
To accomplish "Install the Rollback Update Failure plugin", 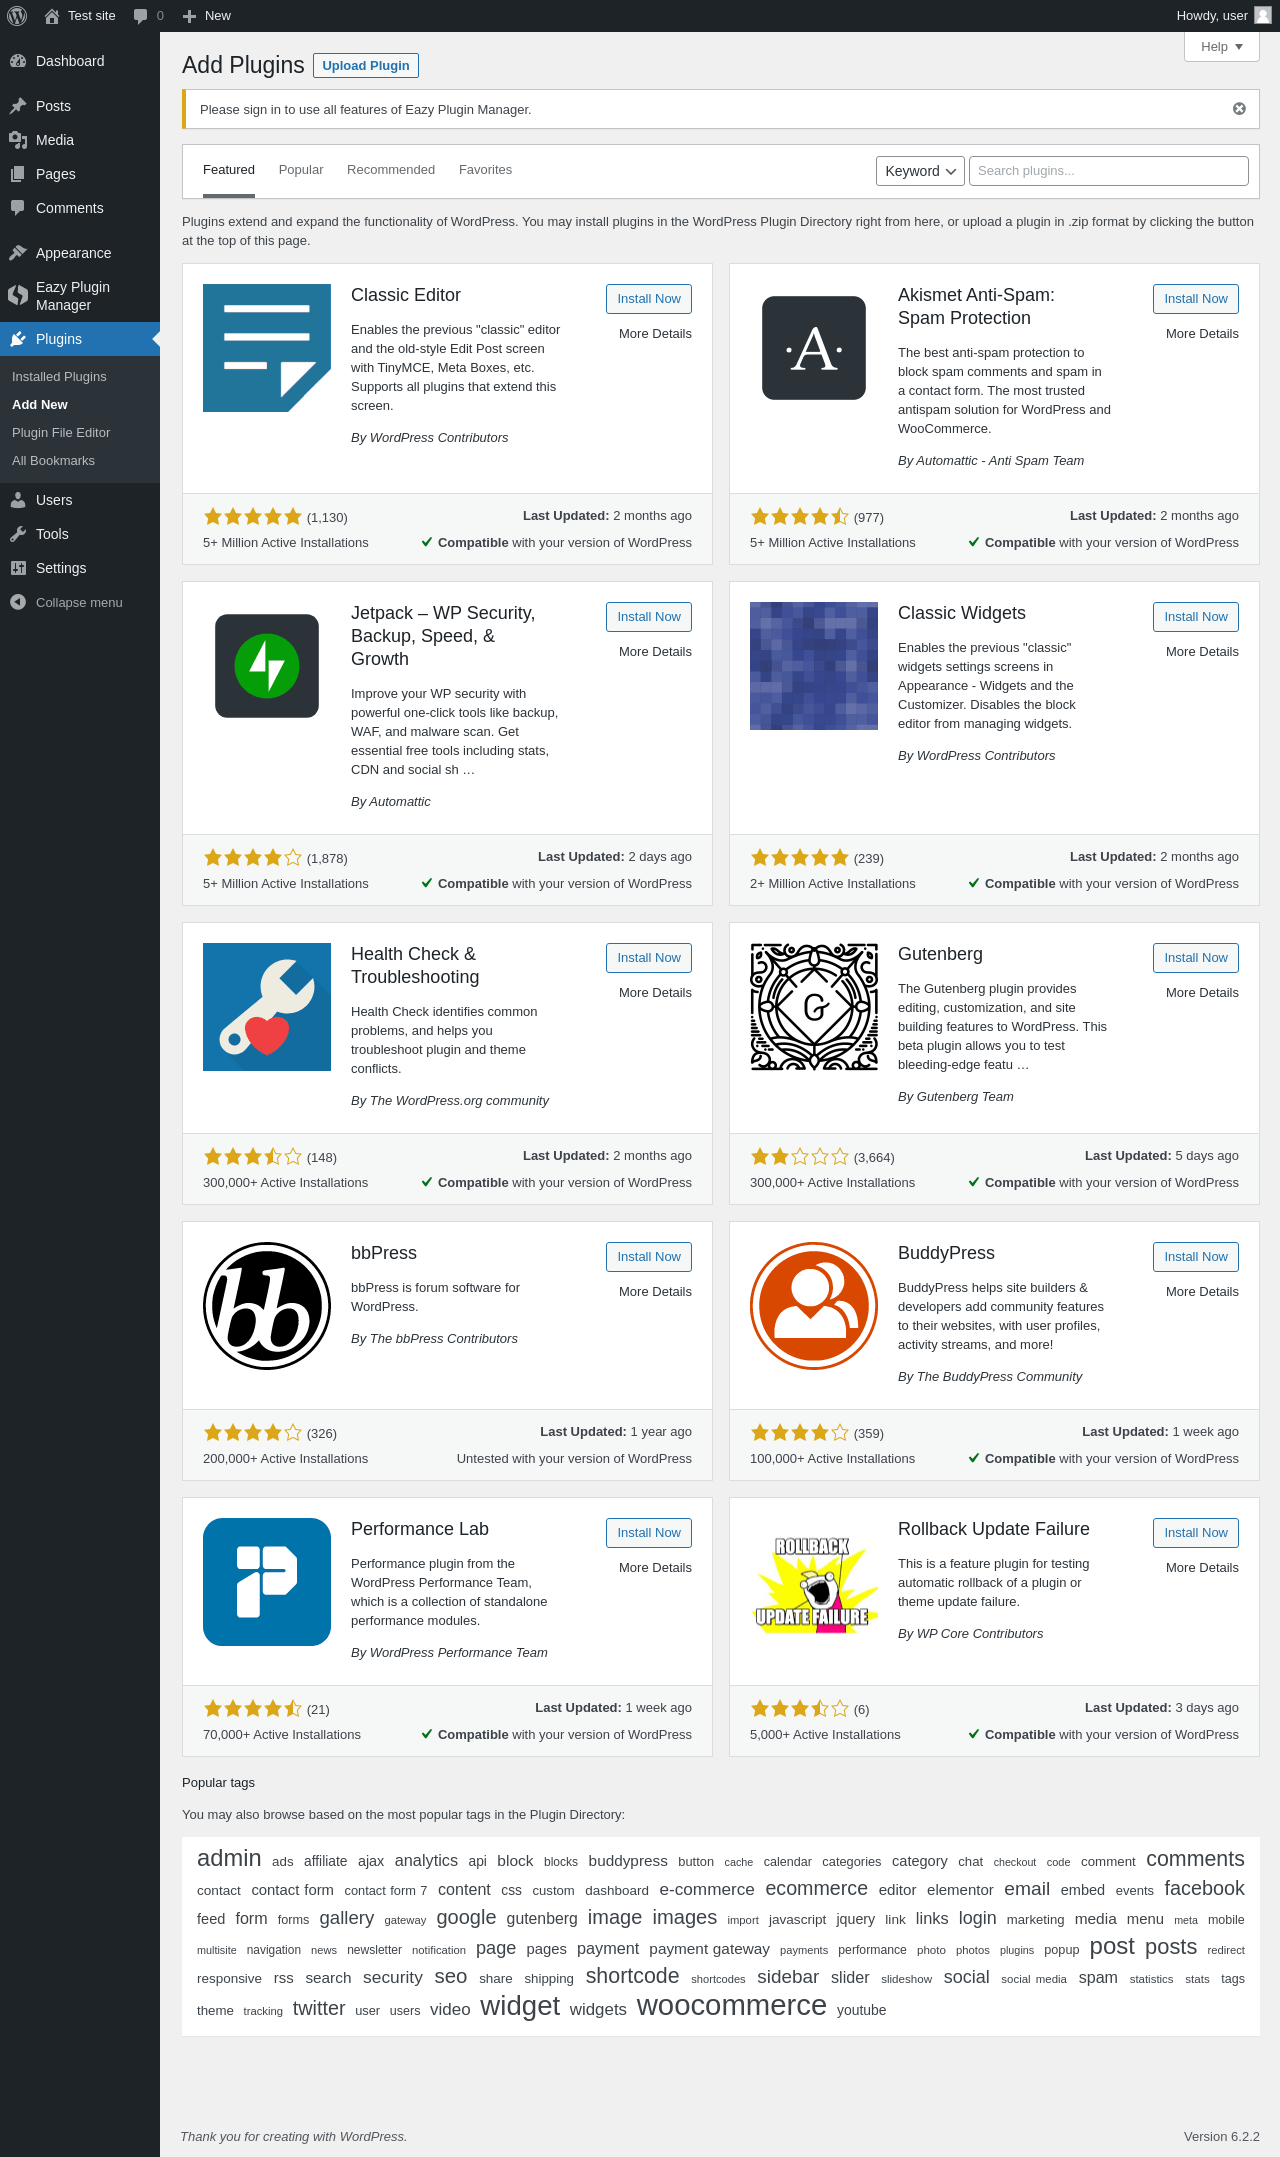I will [1196, 1533].
